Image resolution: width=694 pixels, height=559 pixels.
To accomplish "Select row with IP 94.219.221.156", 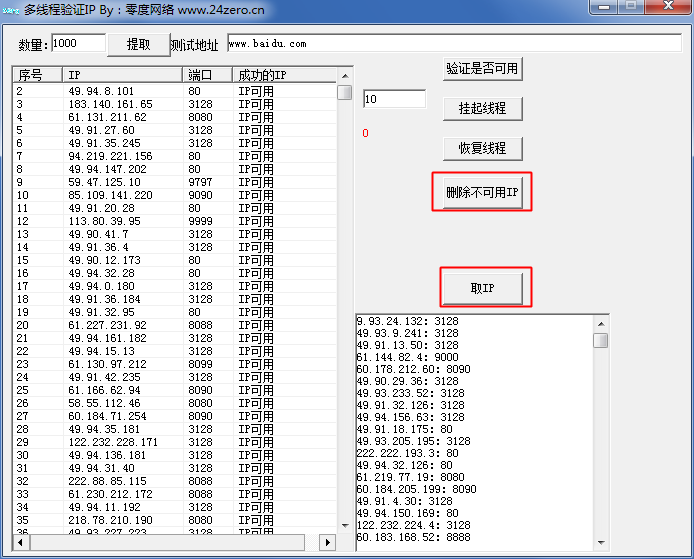I will [175, 156].
